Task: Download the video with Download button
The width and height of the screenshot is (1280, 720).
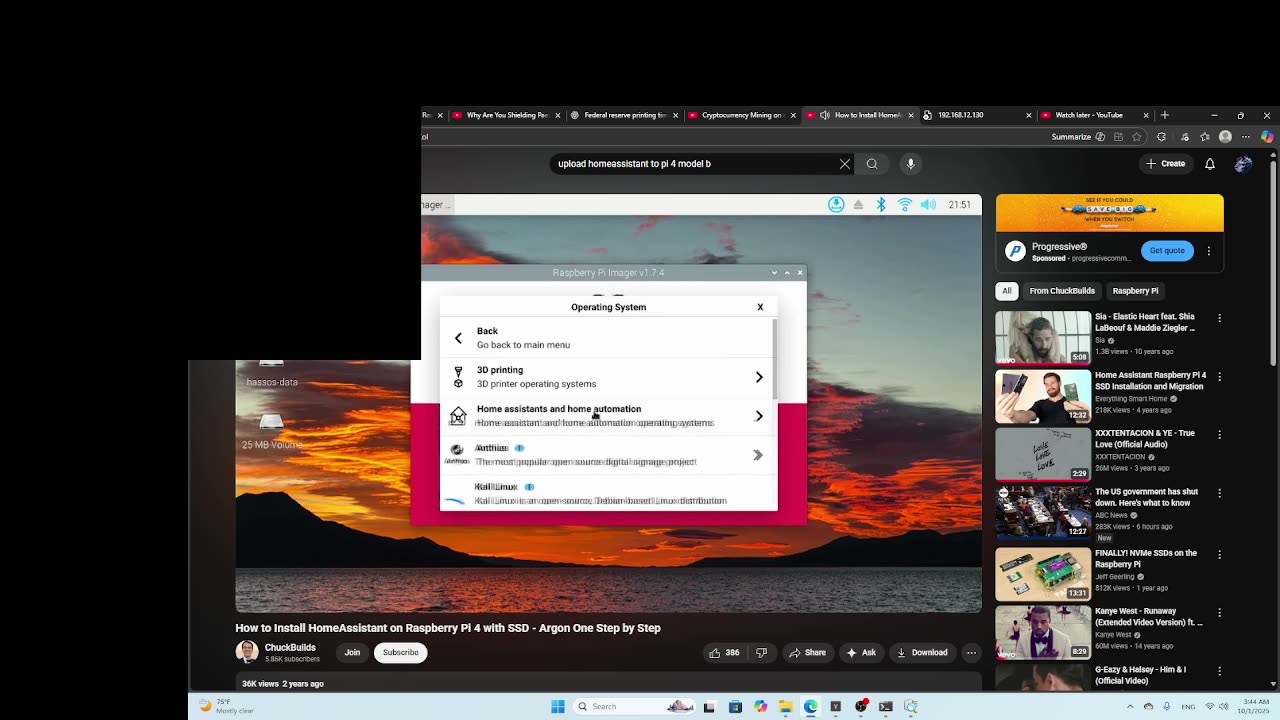Action: coord(922,653)
